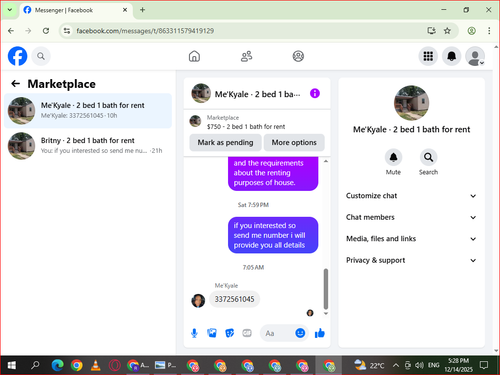This screenshot has height=375, width=500.
Task: Open the Windows Start menu
Action: click(x=12, y=365)
